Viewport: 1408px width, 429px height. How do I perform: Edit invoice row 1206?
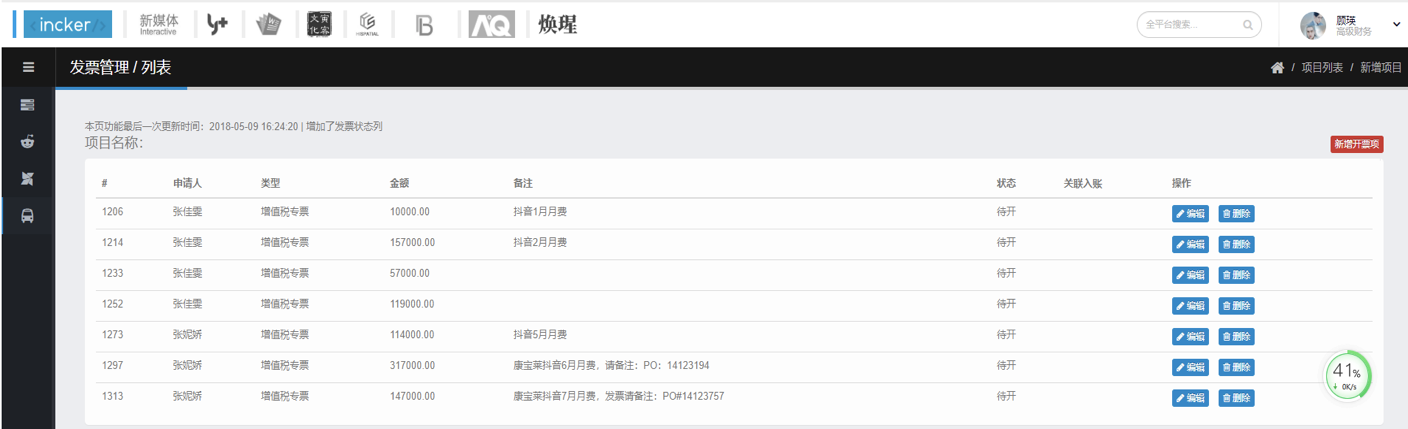click(x=1190, y=214)
